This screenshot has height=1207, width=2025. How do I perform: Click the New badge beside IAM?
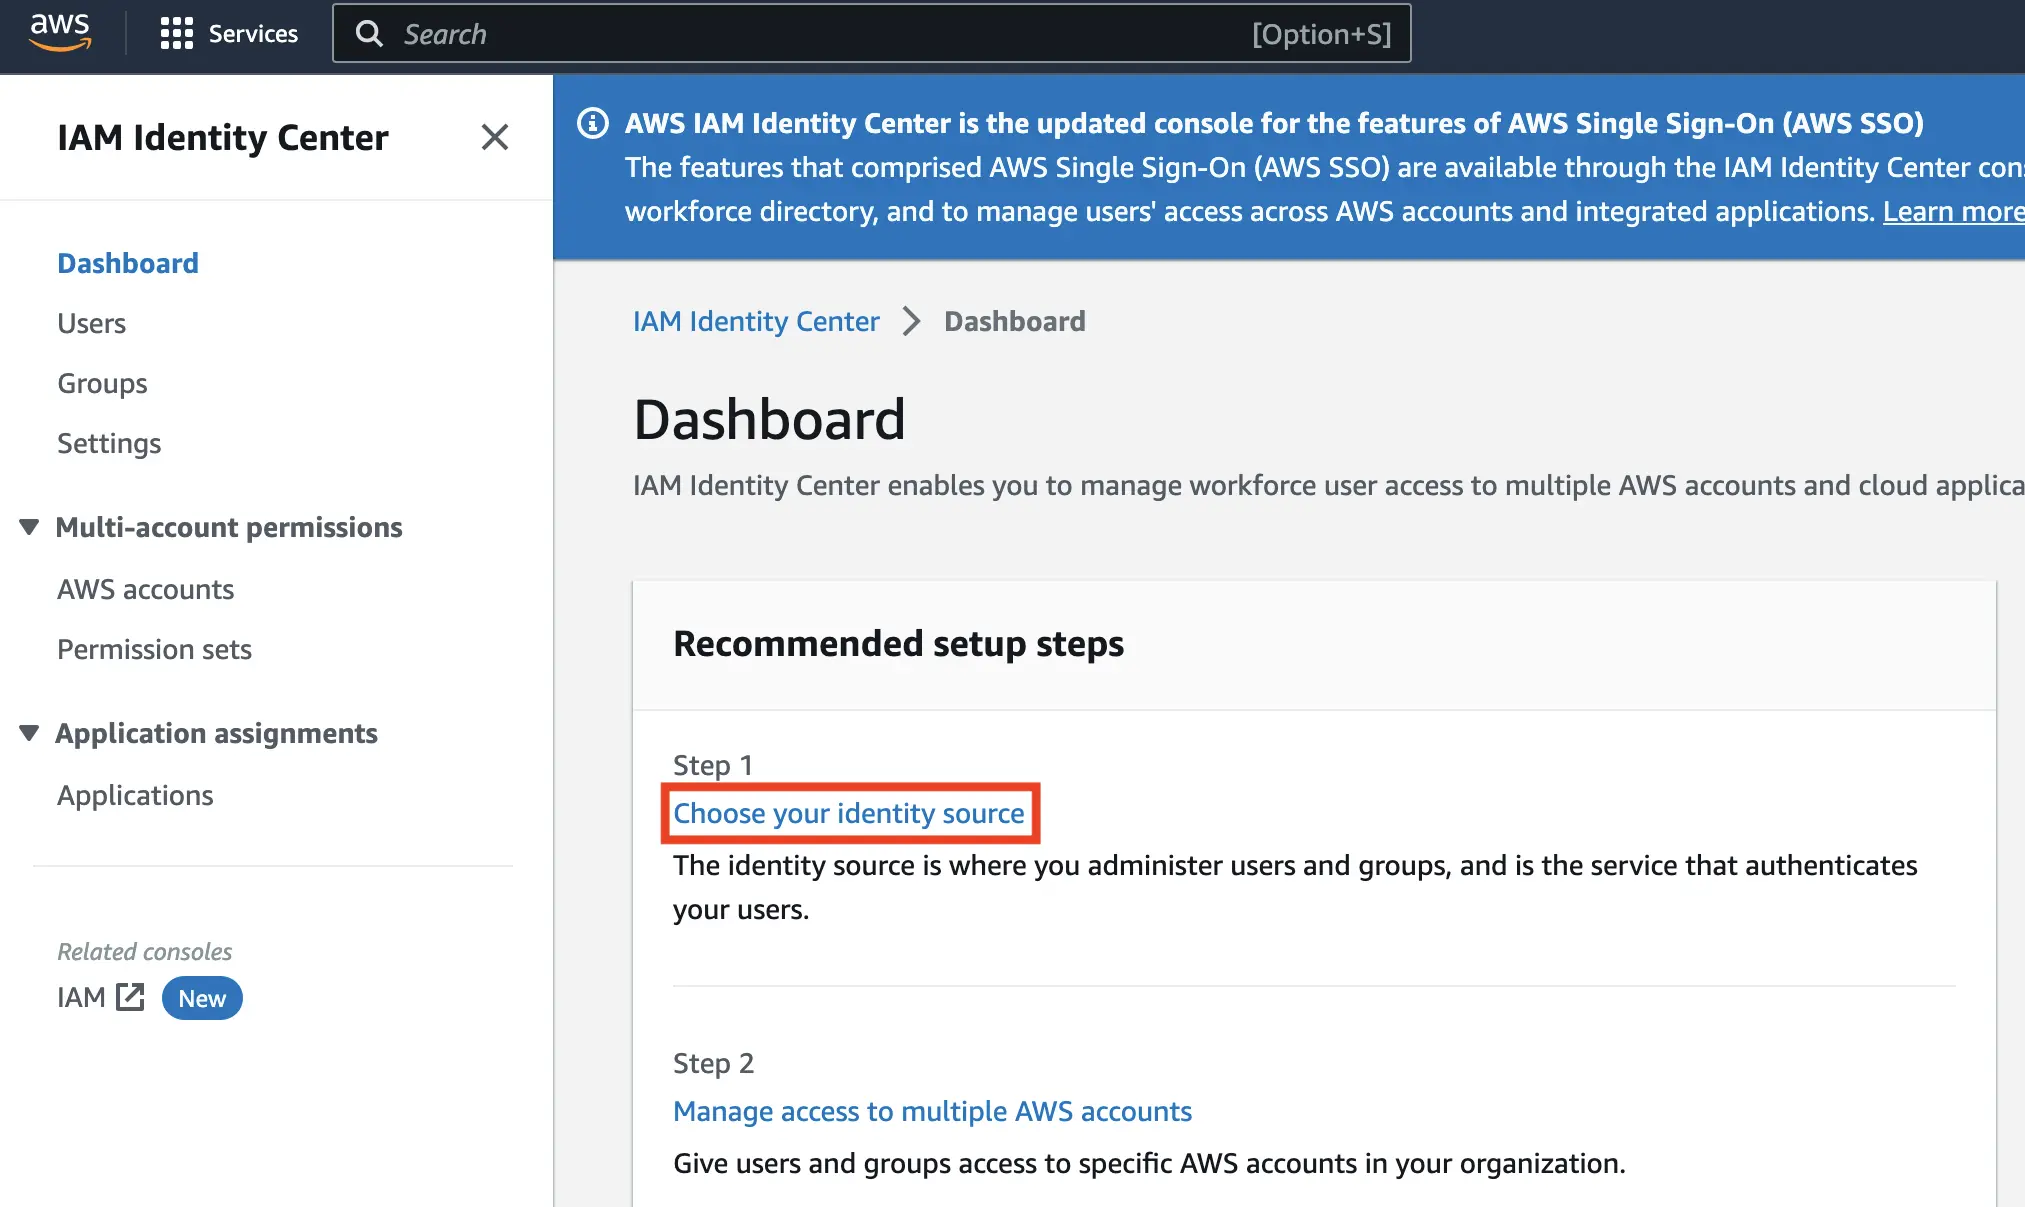[x=202, y=998]
